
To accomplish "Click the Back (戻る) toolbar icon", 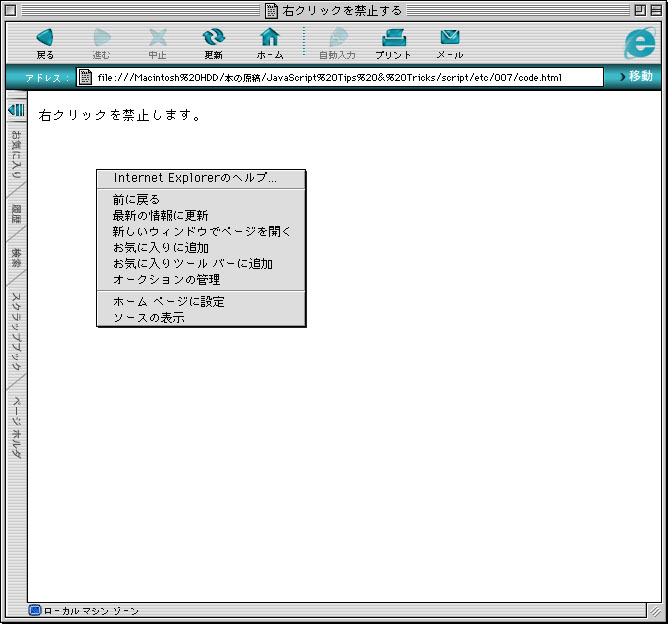I will (x=44, y=40).
